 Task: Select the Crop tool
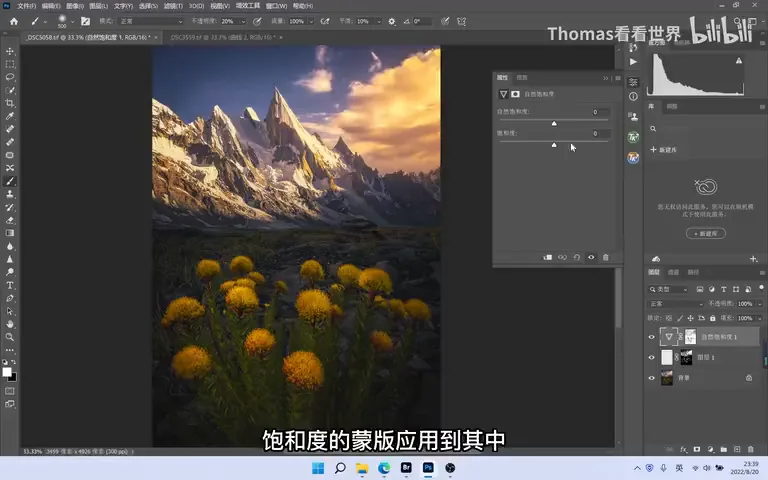pyautogui.click(x=10, y=103)
